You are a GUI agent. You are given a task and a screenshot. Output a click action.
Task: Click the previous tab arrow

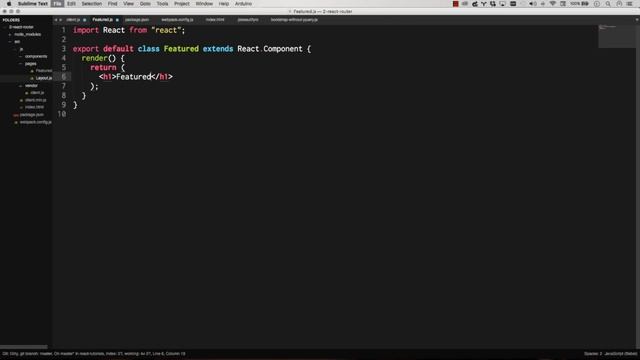[x=56, y=20]
